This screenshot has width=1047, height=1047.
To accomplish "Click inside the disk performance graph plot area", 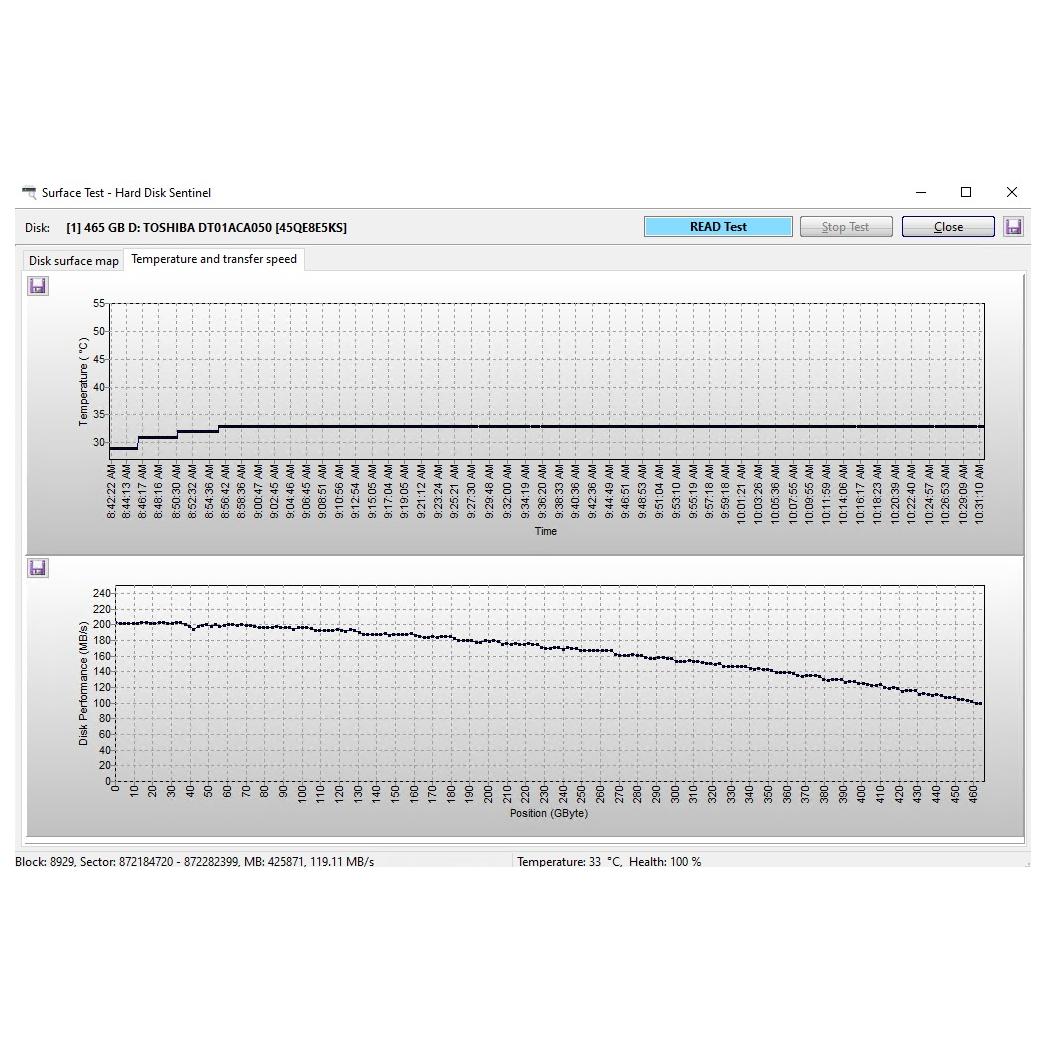I will [x=548, y=682].
